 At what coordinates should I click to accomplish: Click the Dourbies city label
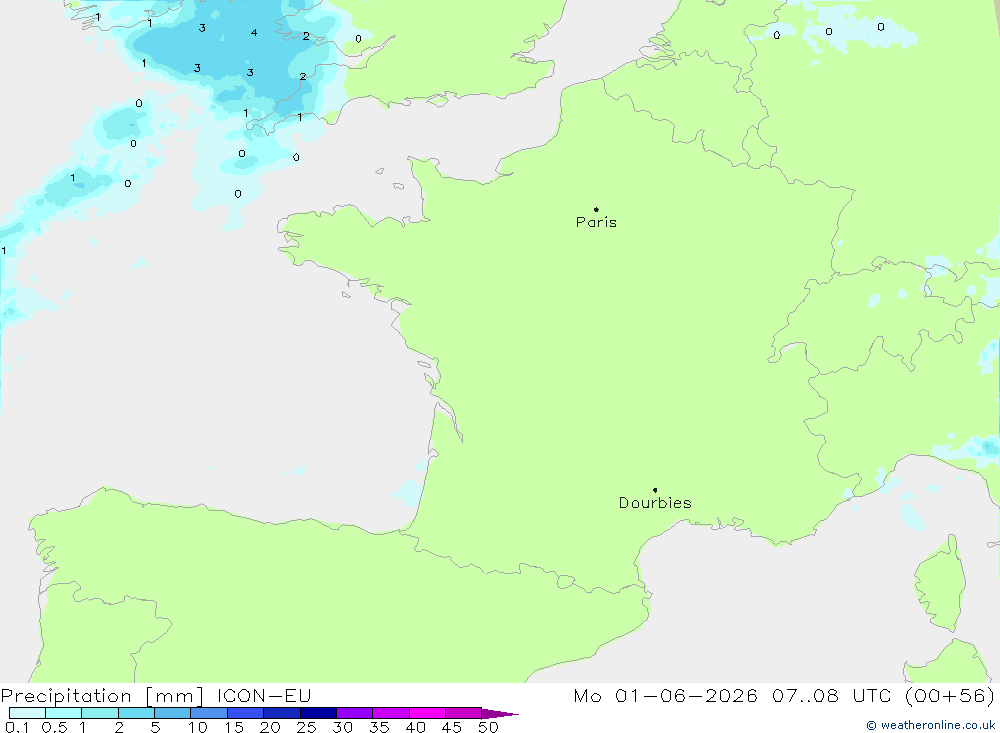coord(655,503)
